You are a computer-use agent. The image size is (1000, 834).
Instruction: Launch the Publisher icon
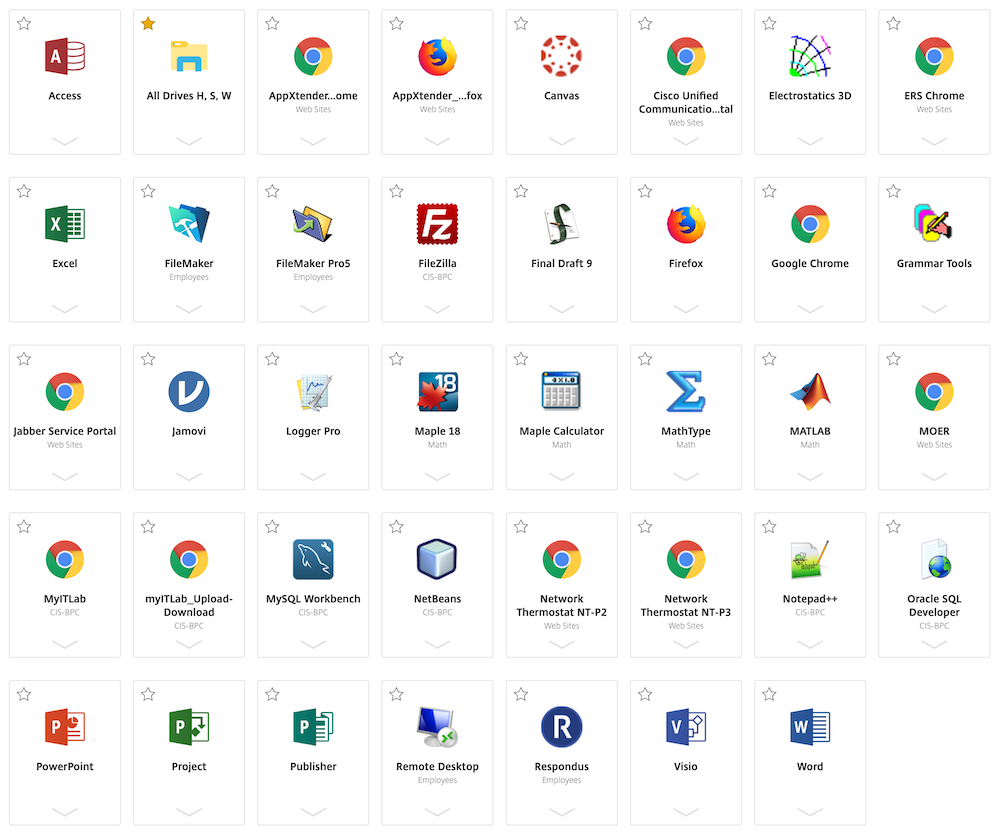tap(312, 727)
